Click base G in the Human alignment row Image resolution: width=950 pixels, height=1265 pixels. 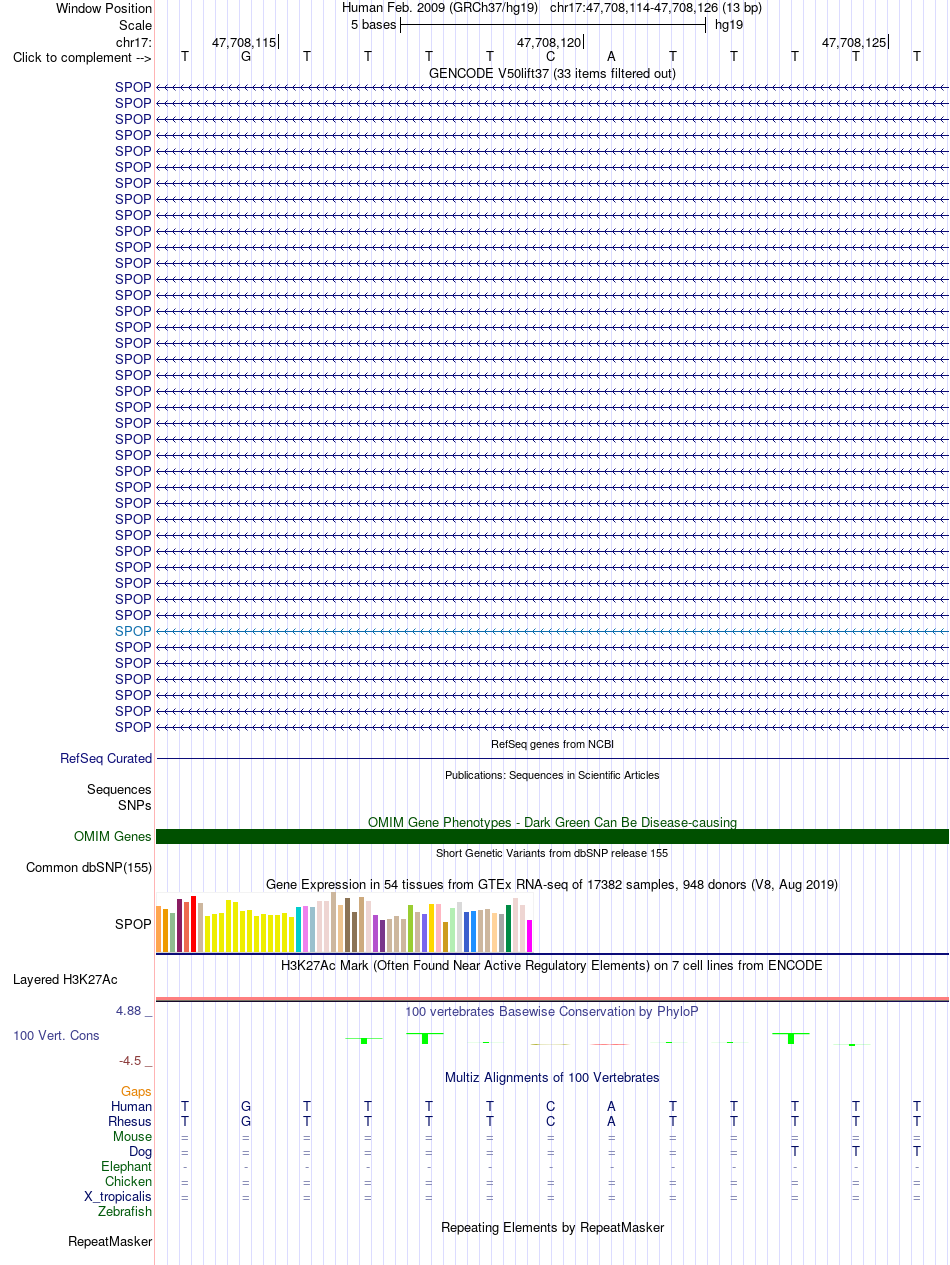pos(246,1107)
